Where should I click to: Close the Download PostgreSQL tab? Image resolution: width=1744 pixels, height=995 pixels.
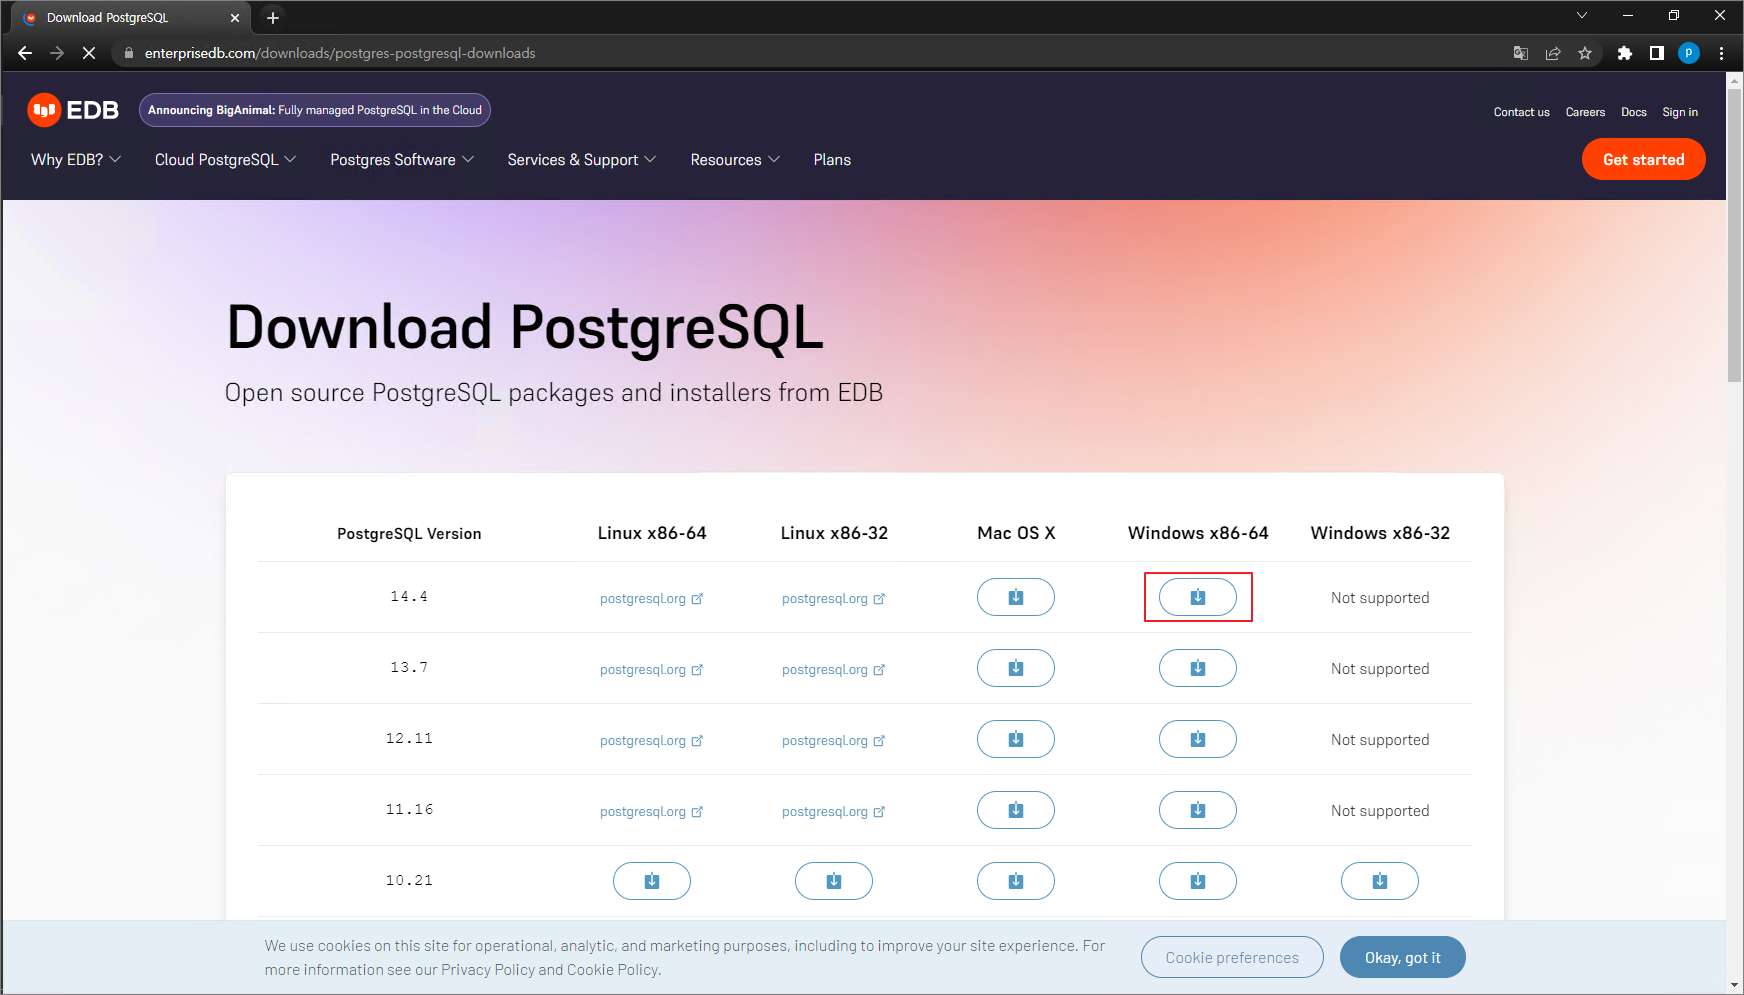coord(235,18)
